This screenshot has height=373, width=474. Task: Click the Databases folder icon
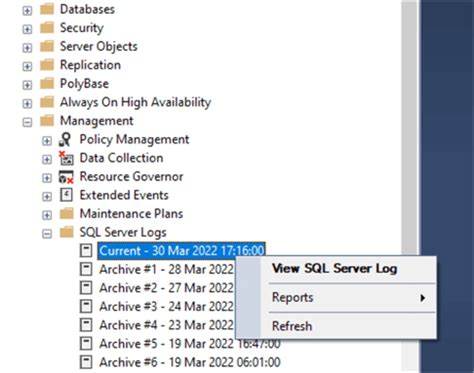pos(47,9)
